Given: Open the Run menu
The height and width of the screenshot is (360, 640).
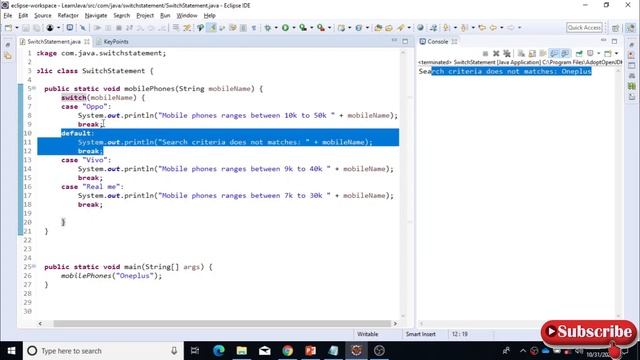Looking at the screenshot, I should click(x=165, y=16).
